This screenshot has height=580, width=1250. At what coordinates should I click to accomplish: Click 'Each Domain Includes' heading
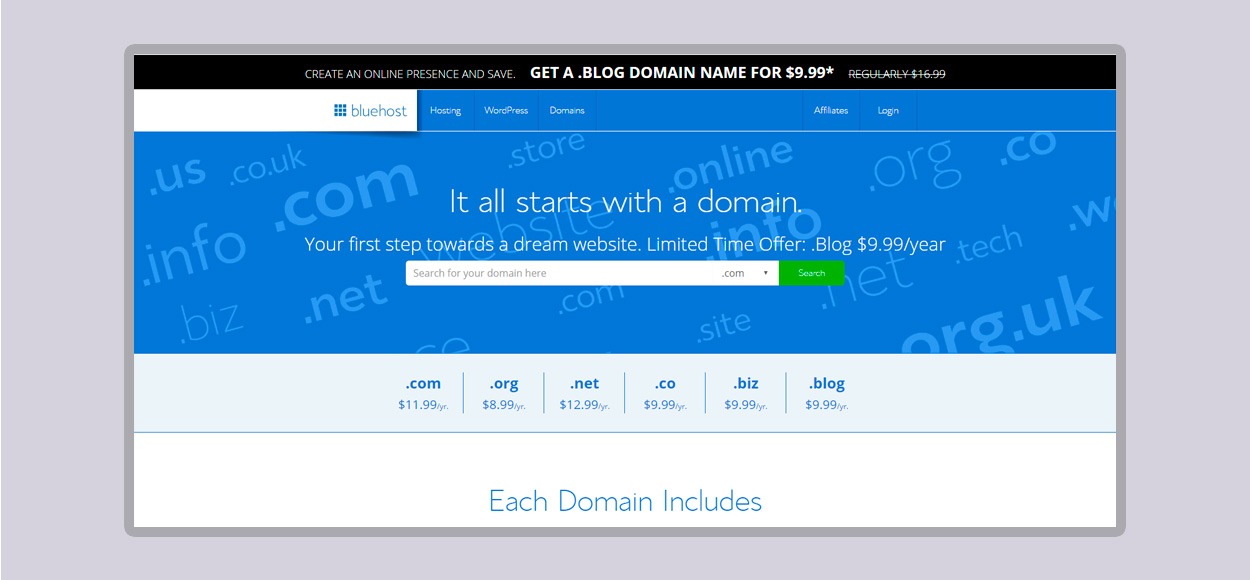[625, 501]
